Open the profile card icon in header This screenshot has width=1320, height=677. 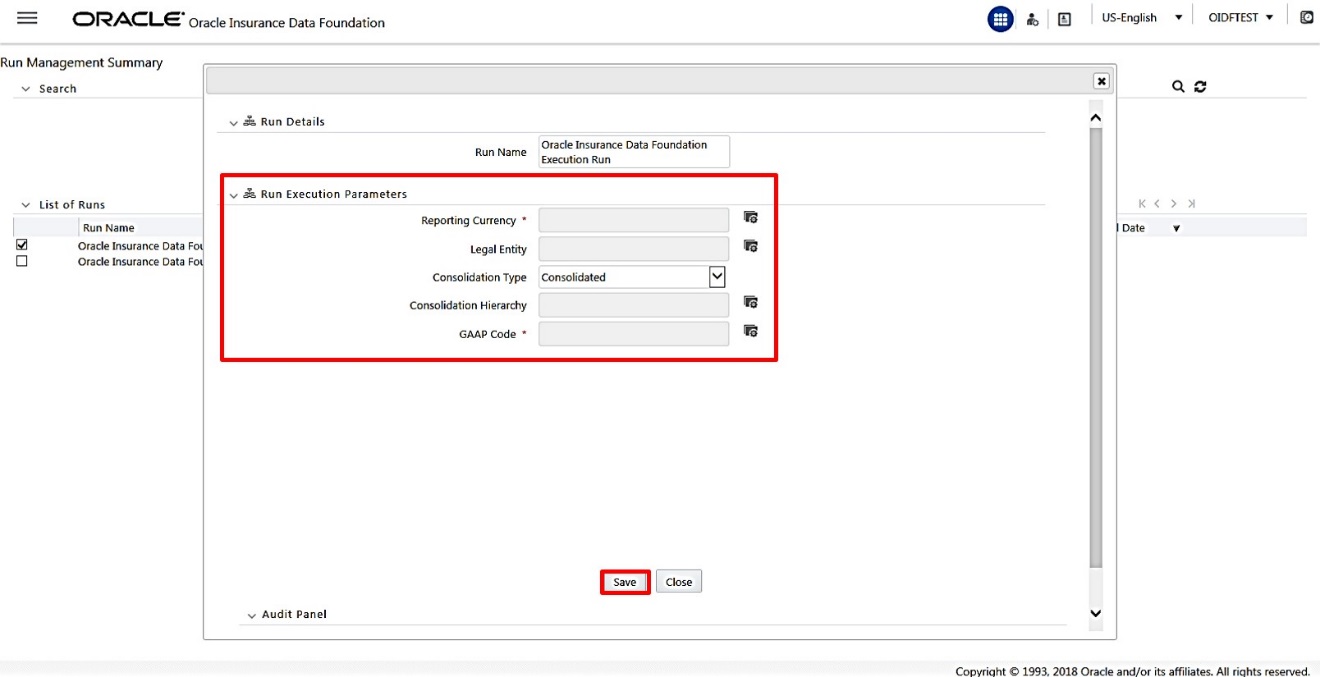click(x=1064, y=19)
